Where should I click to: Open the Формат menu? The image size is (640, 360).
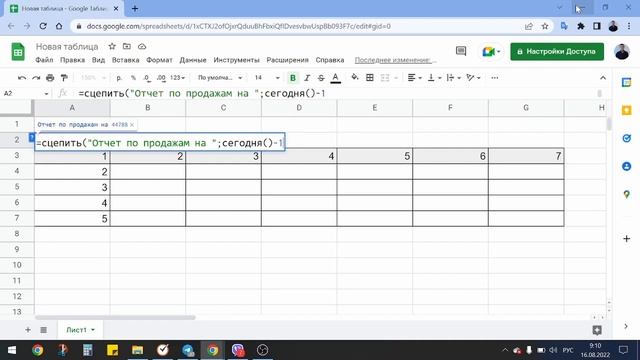tap(159, 60)
